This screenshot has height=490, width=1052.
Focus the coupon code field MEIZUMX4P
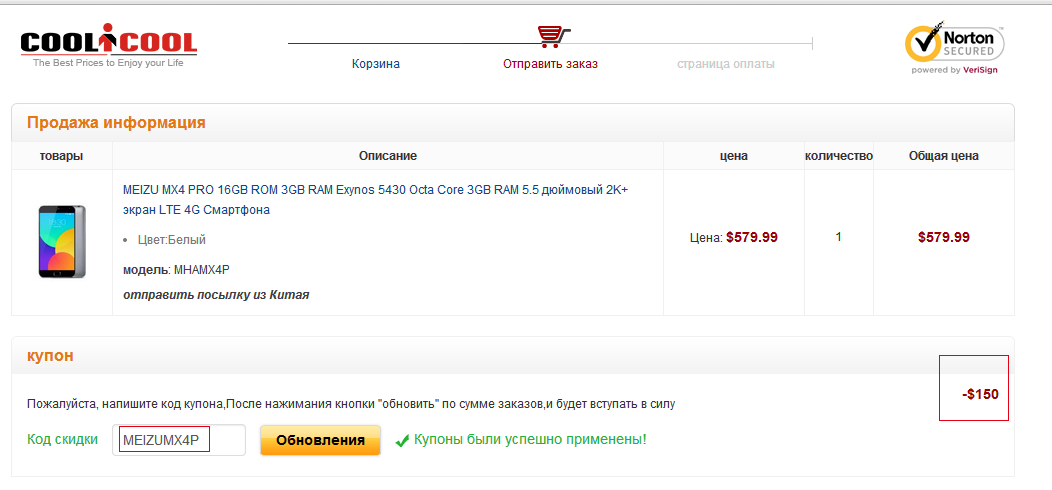coord(178,440)
